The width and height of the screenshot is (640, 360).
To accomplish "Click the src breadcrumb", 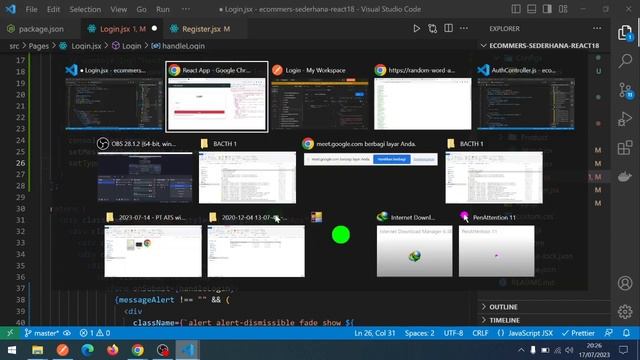I will coord(14,46).
